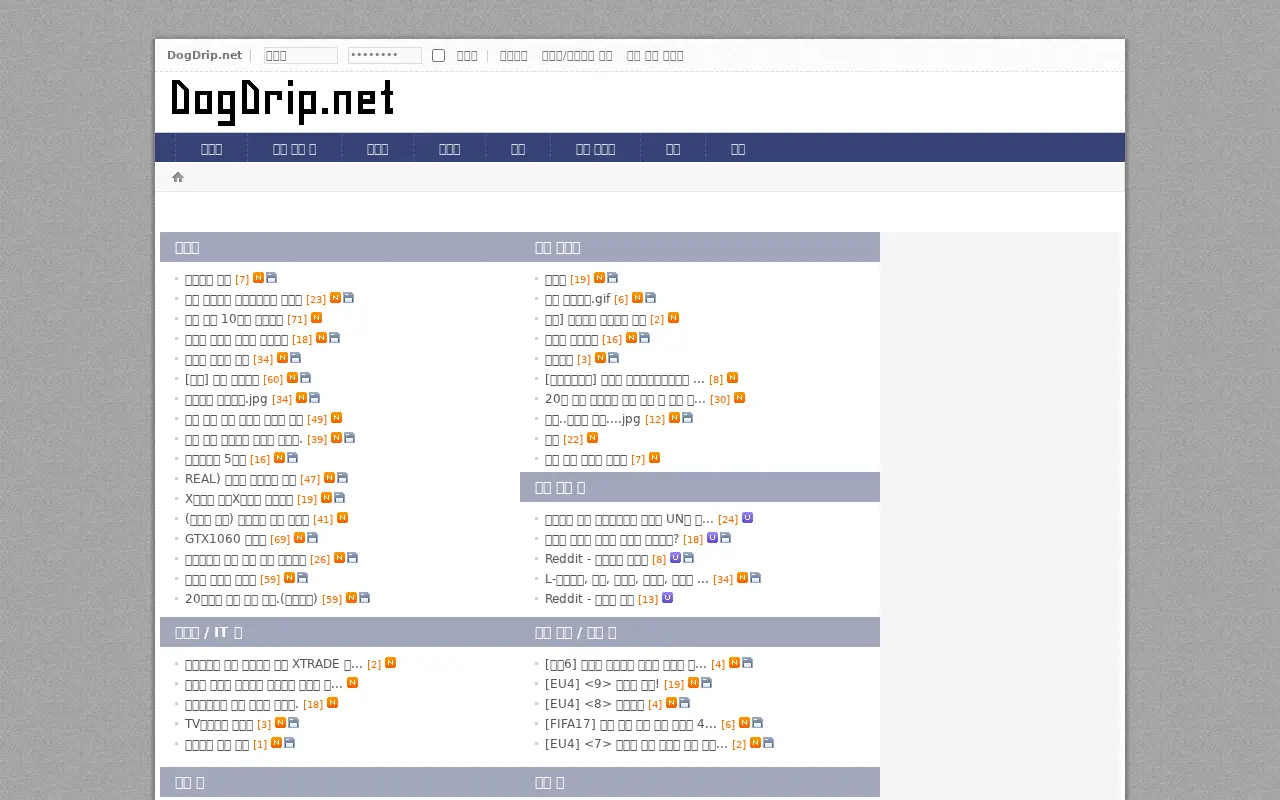The image size is (1280, 800).
Task: Open the post mentioning XTRADE
Action: 274,664
